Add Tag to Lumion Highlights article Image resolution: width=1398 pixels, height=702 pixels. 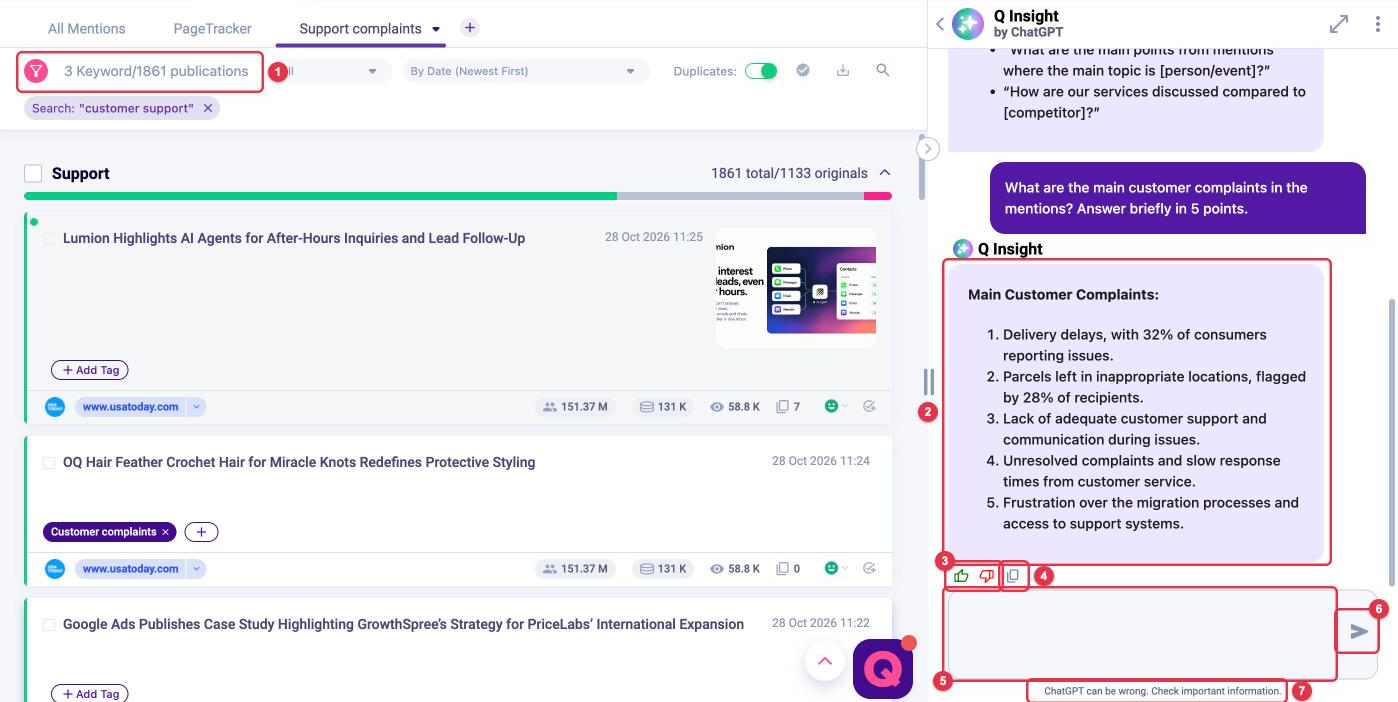[x=90, y=370]
